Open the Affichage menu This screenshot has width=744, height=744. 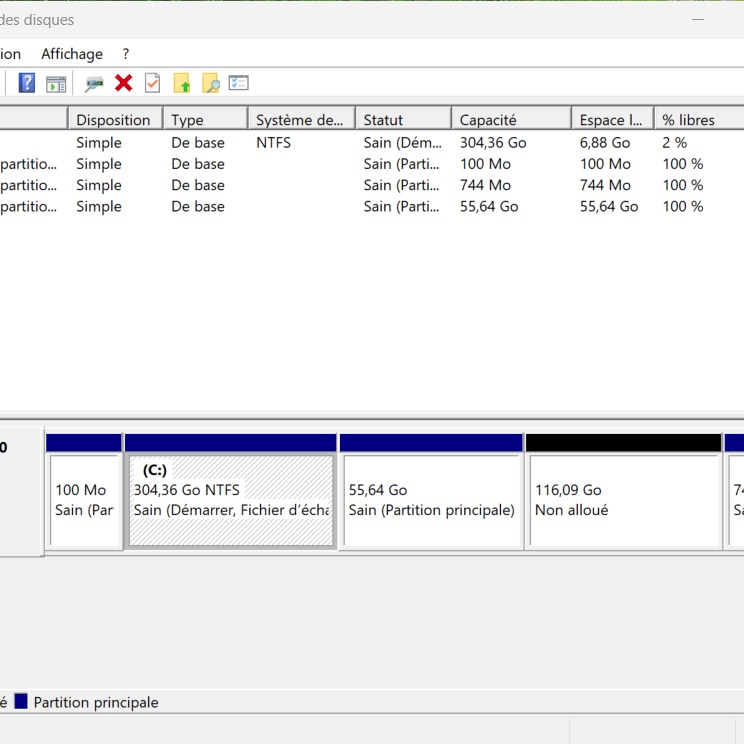(72, 54)
